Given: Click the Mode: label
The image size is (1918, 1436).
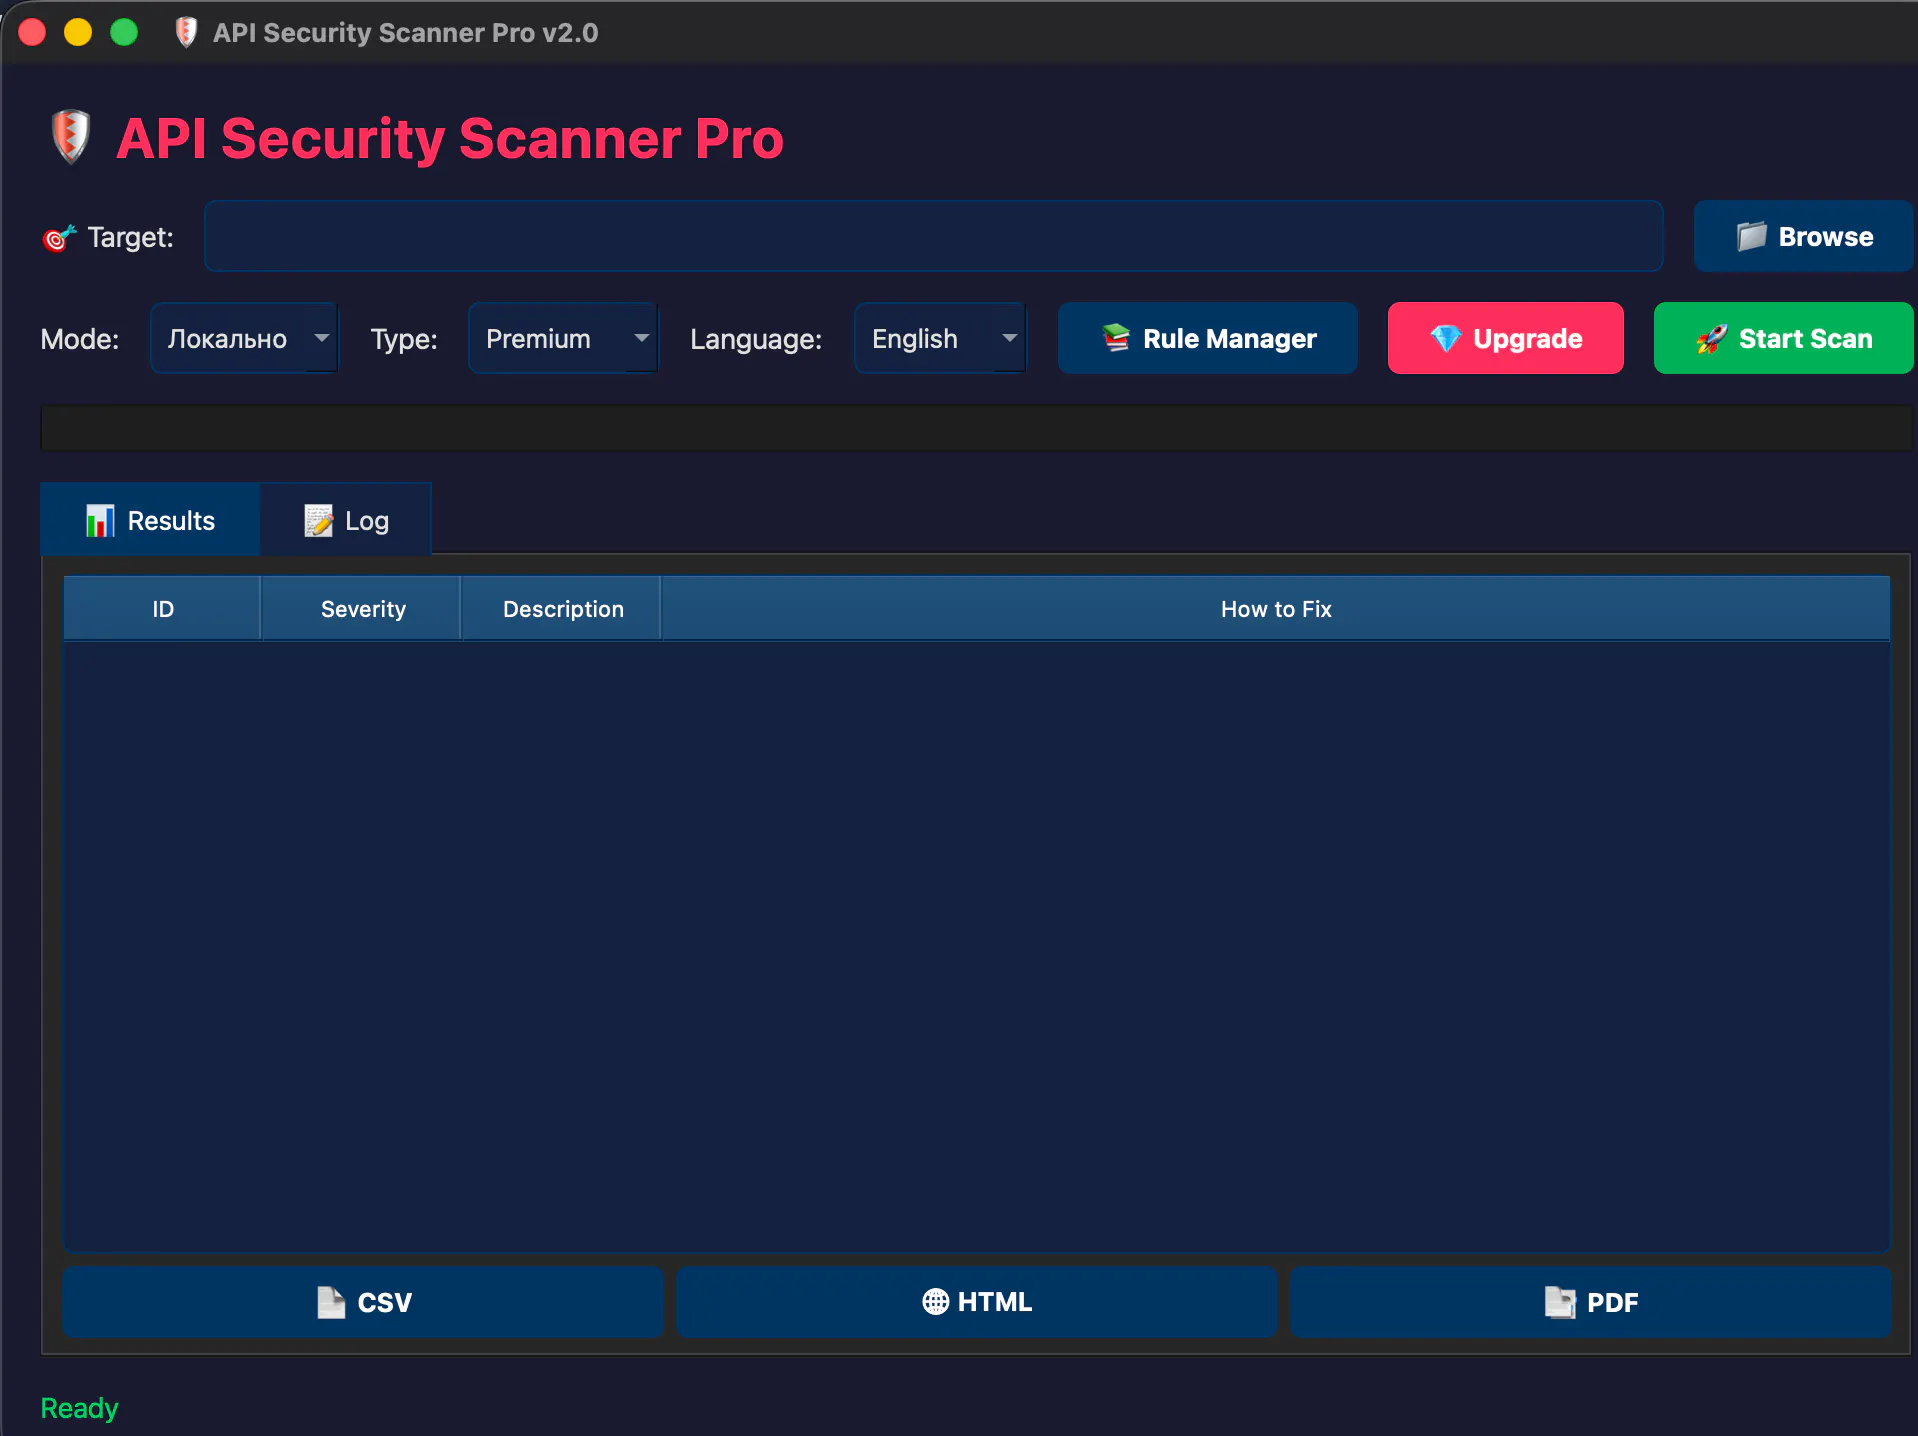Looking at the screenshot, I should coord(80,339).
